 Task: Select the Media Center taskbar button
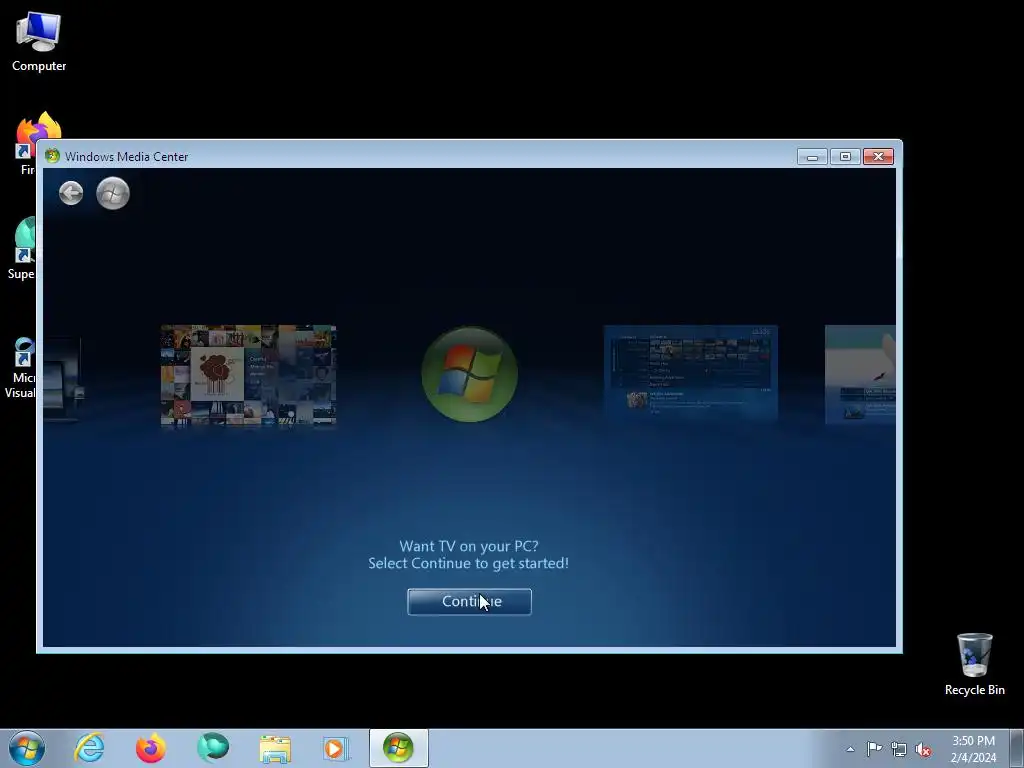coord(398,748)
